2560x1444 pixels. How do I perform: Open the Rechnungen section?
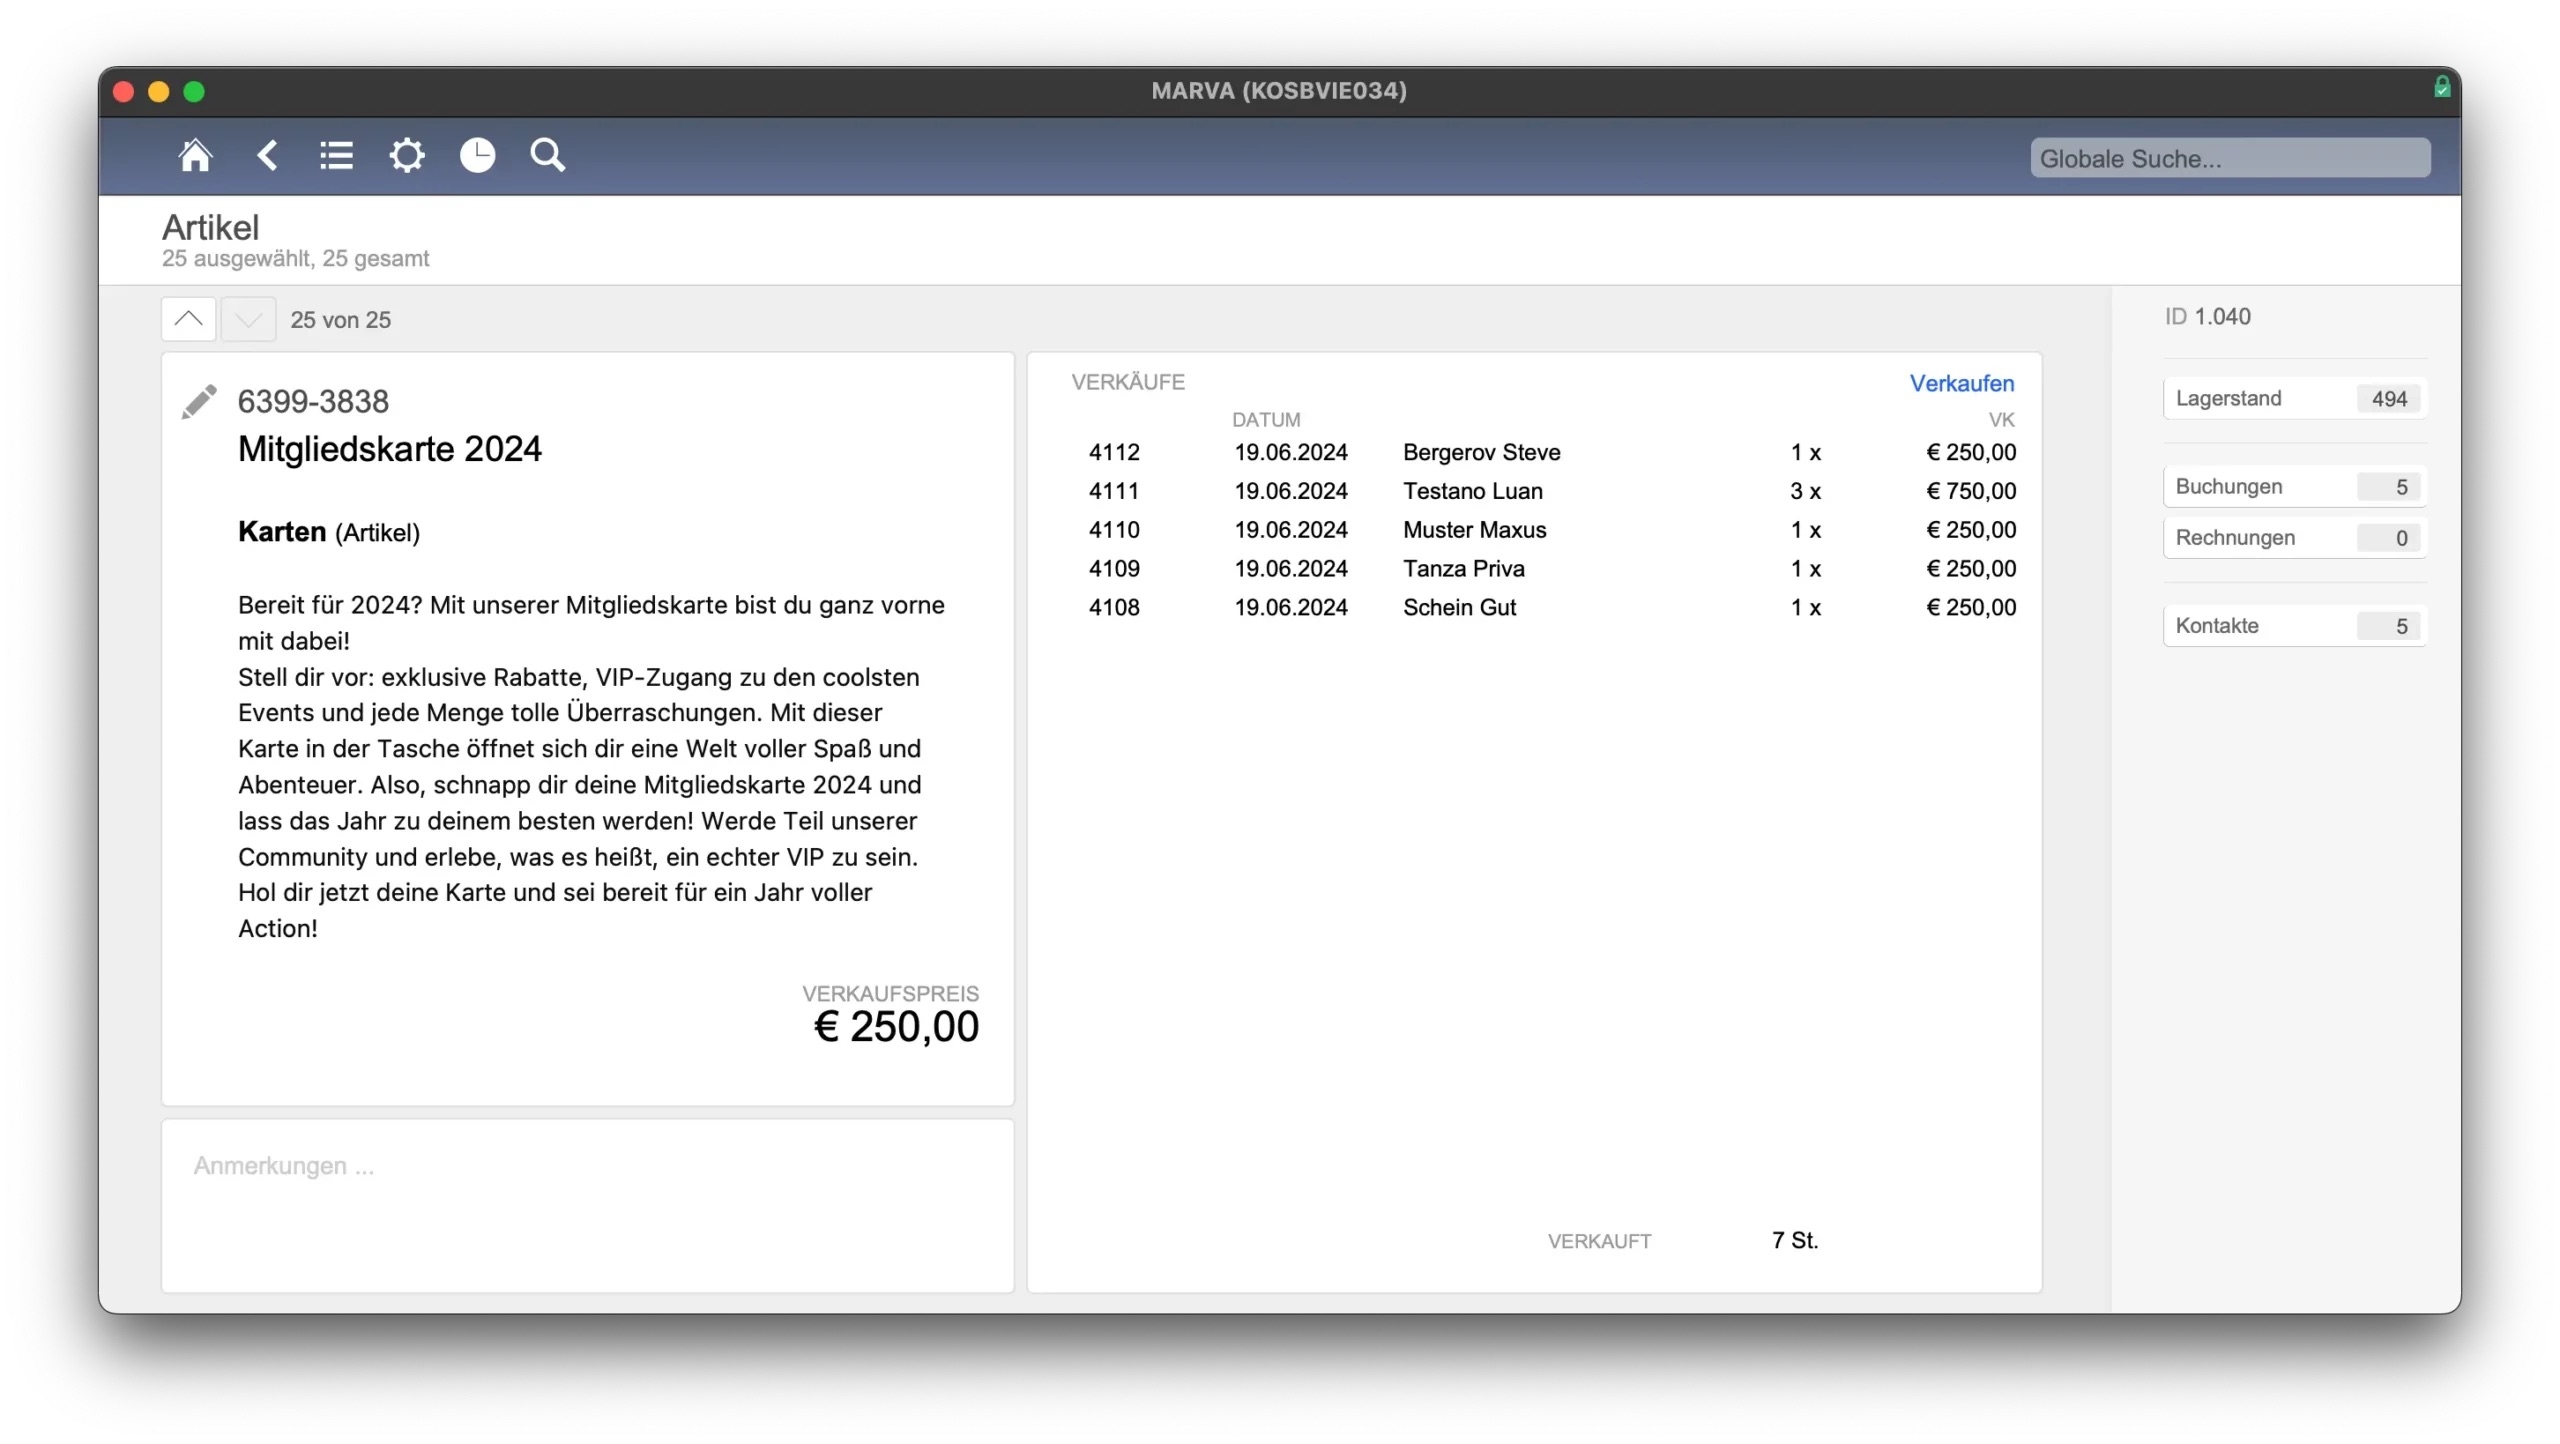coord(2294,538)
